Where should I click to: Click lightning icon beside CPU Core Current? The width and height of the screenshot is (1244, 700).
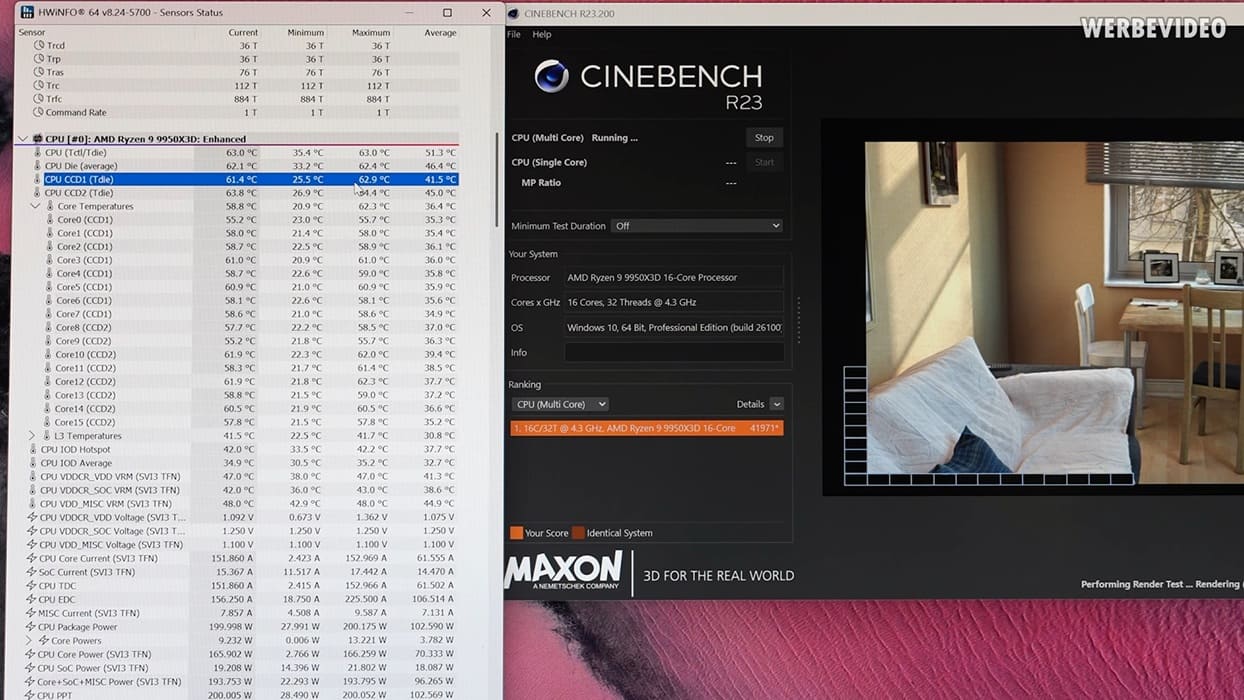click(x=32, y=558)
